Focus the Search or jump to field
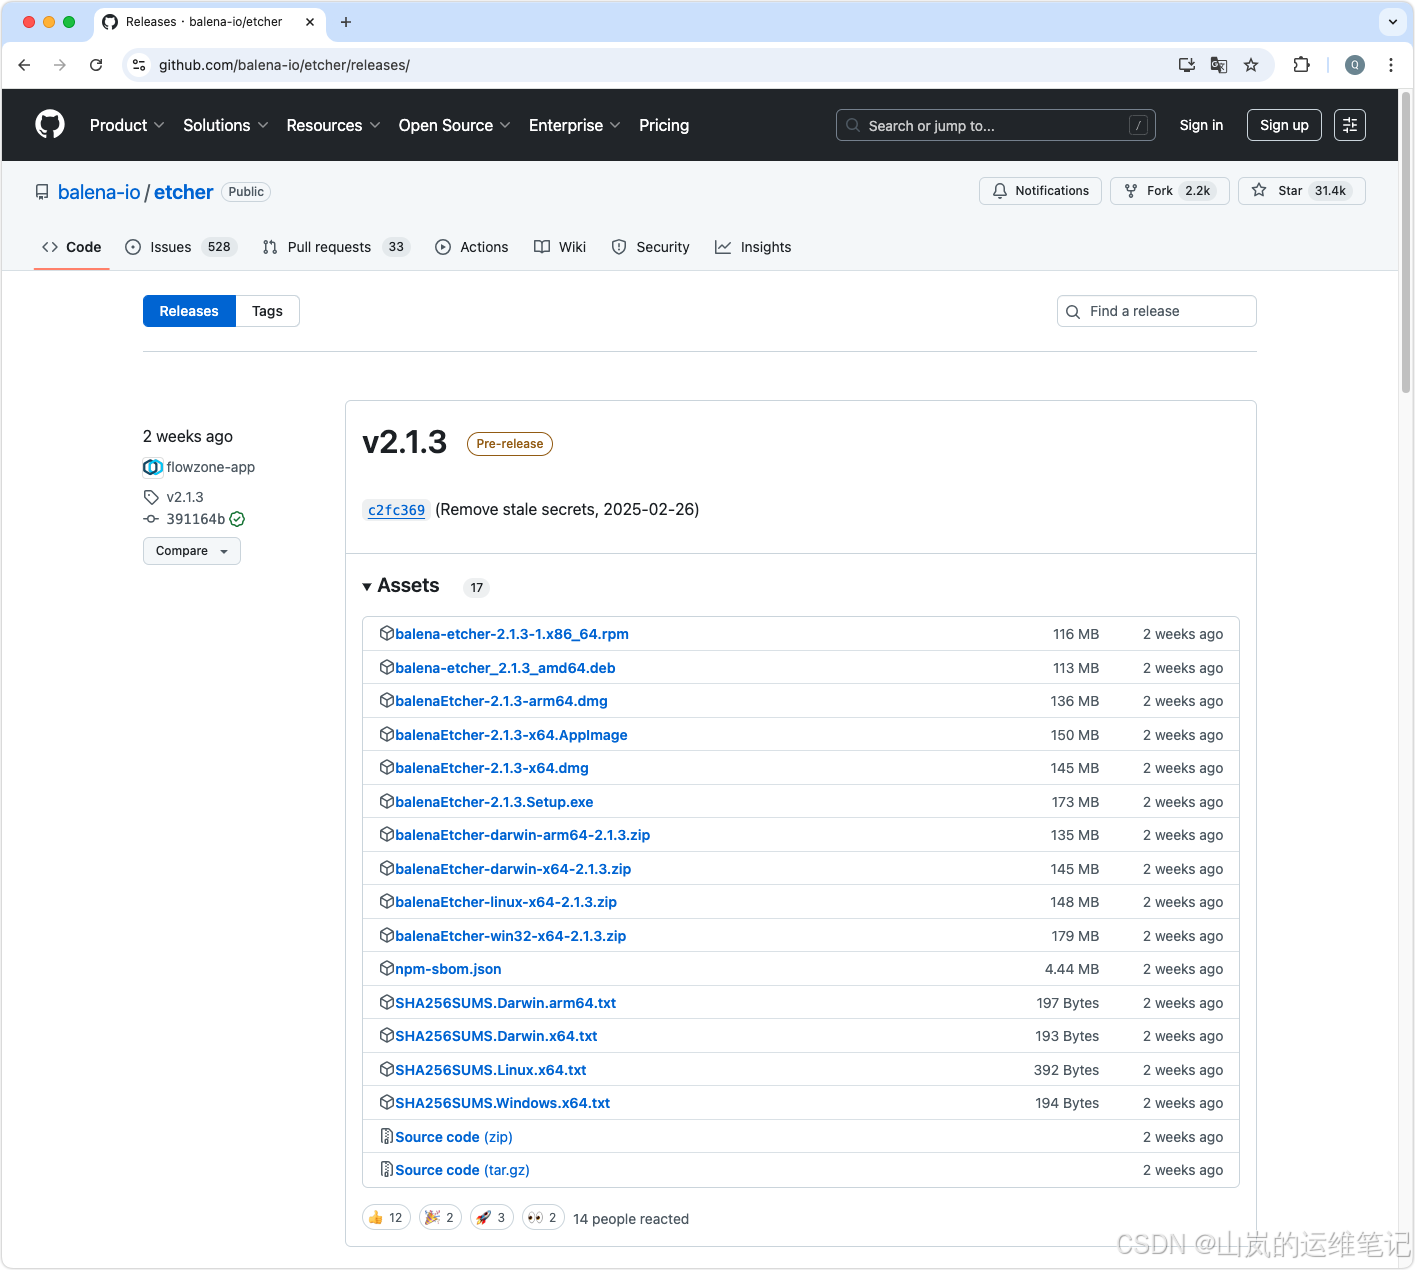Viewport: 1415px width, 1270px height. pos(996,125)
